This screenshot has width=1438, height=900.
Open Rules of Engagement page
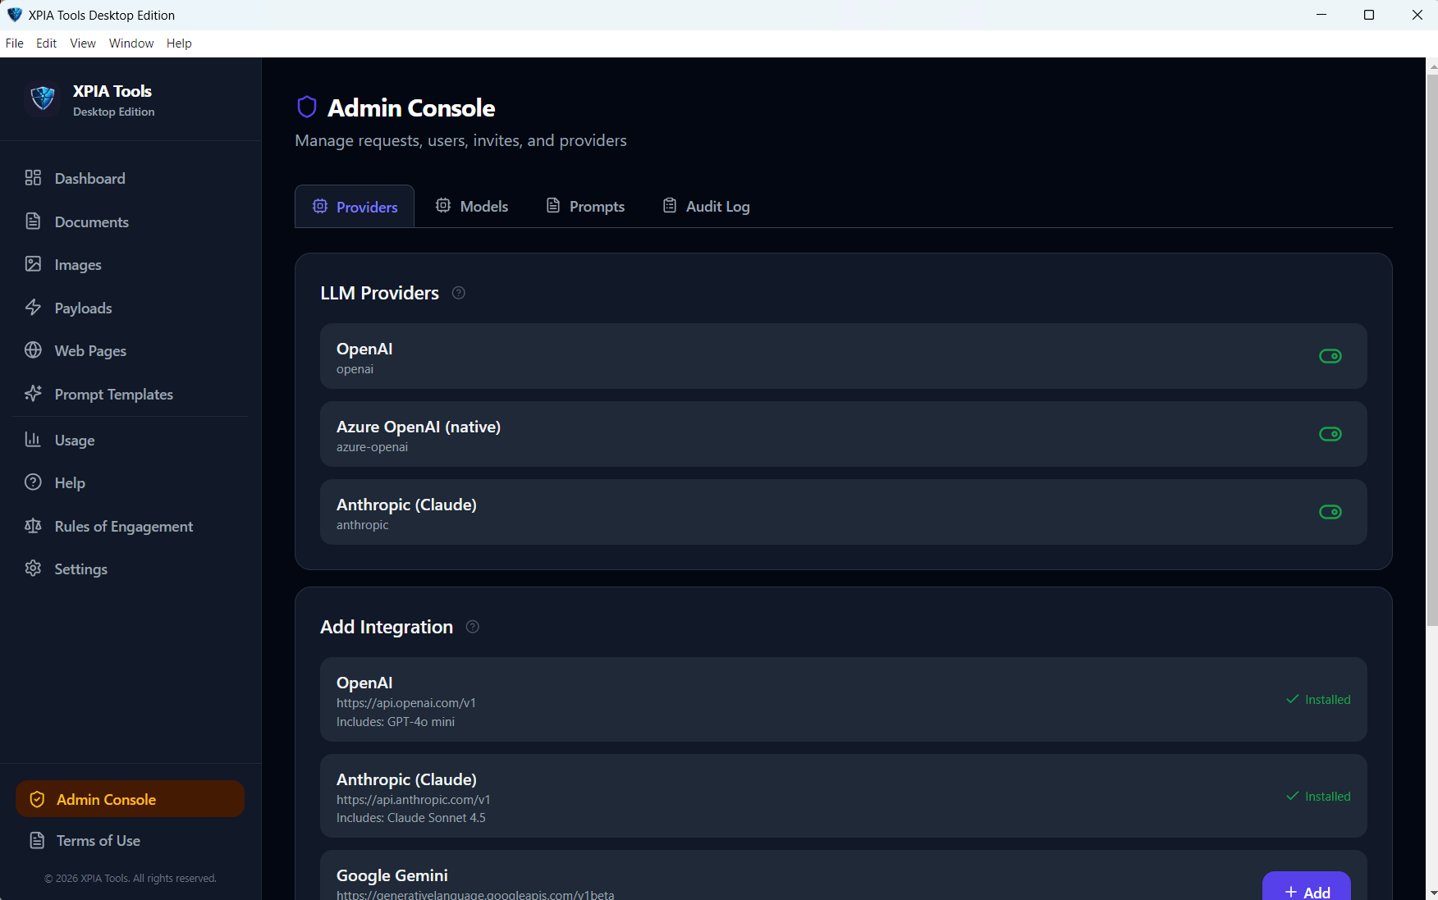point(130,526)
